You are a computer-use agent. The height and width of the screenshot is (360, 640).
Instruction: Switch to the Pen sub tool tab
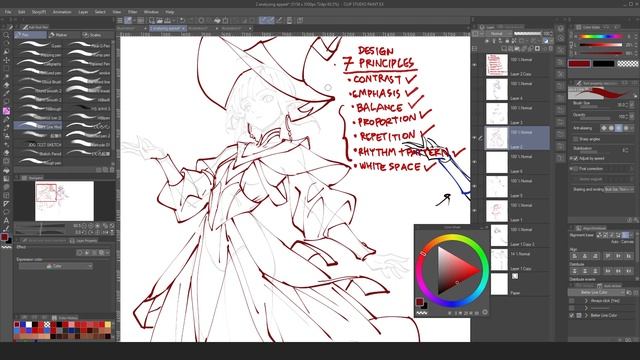pyautogui.click(x=31, y=35)
